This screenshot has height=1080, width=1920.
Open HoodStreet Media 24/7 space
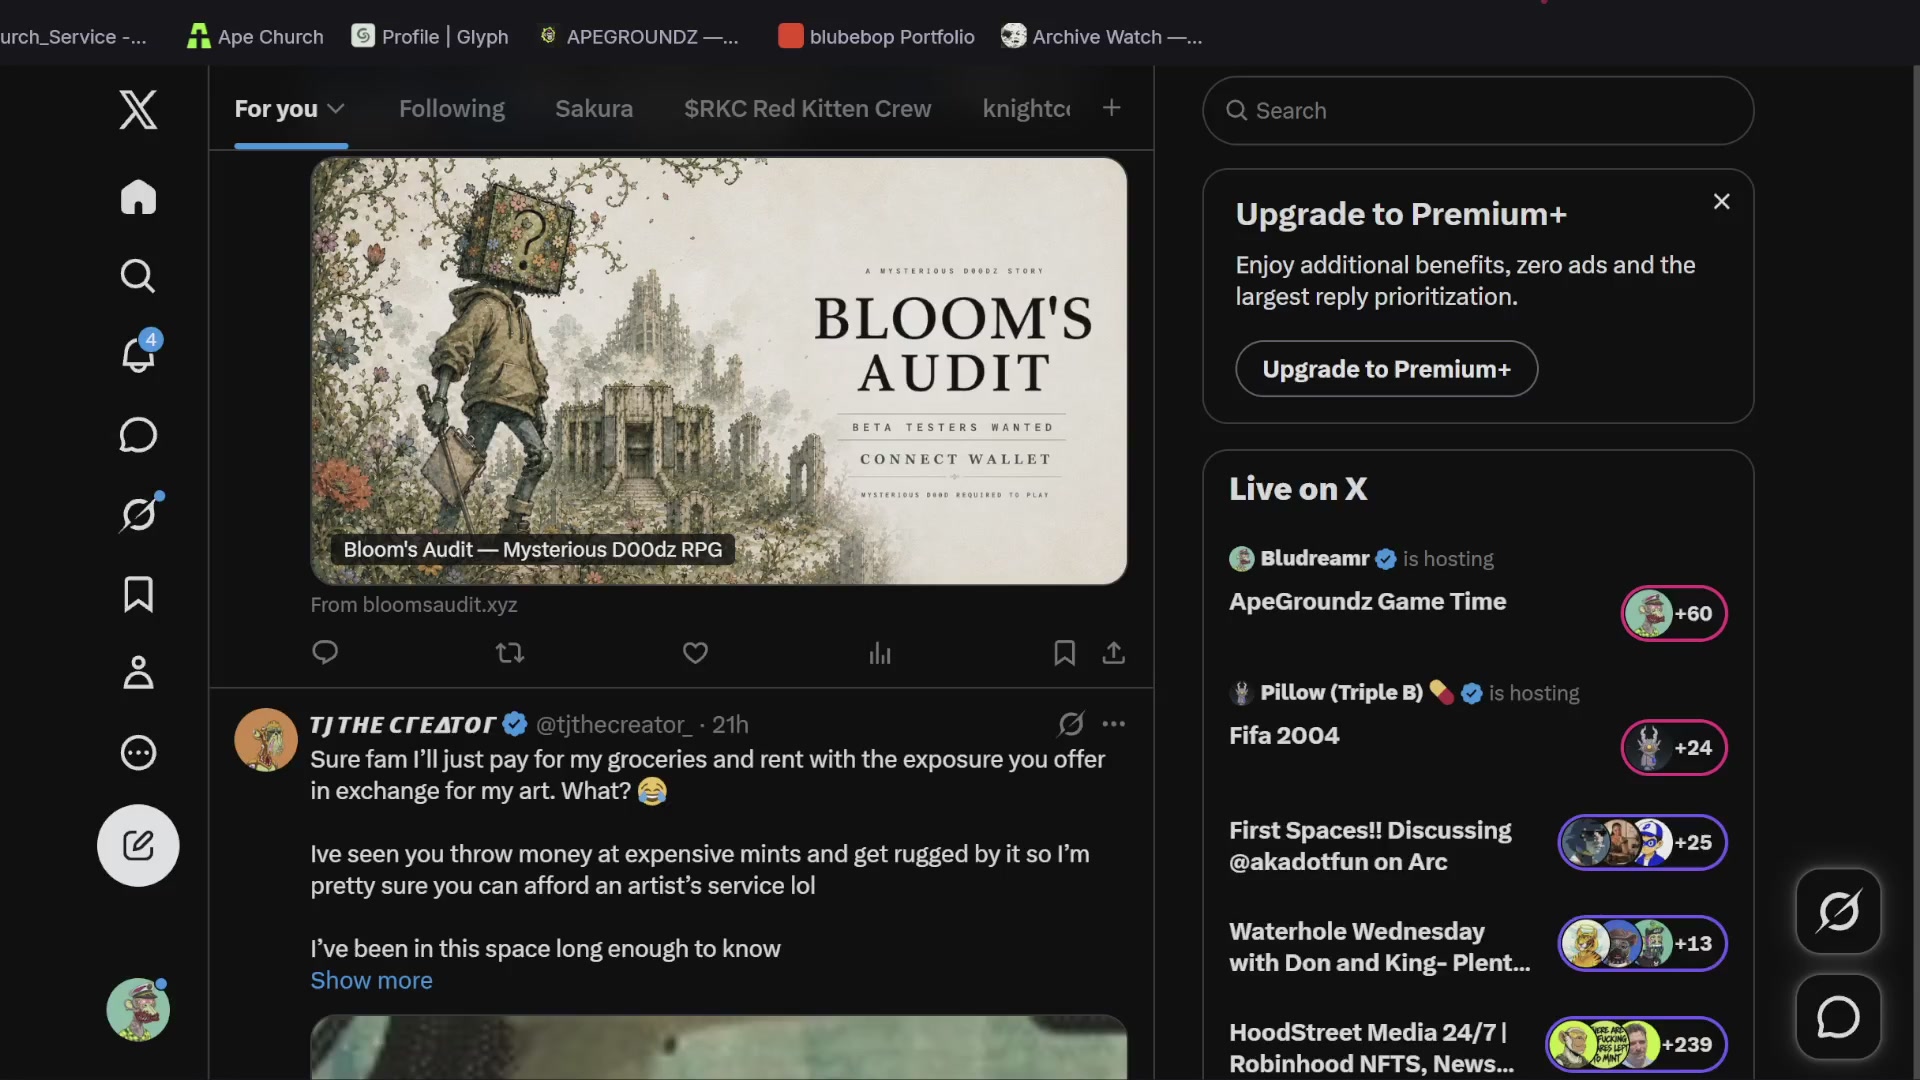(x=1371, y=1048)
